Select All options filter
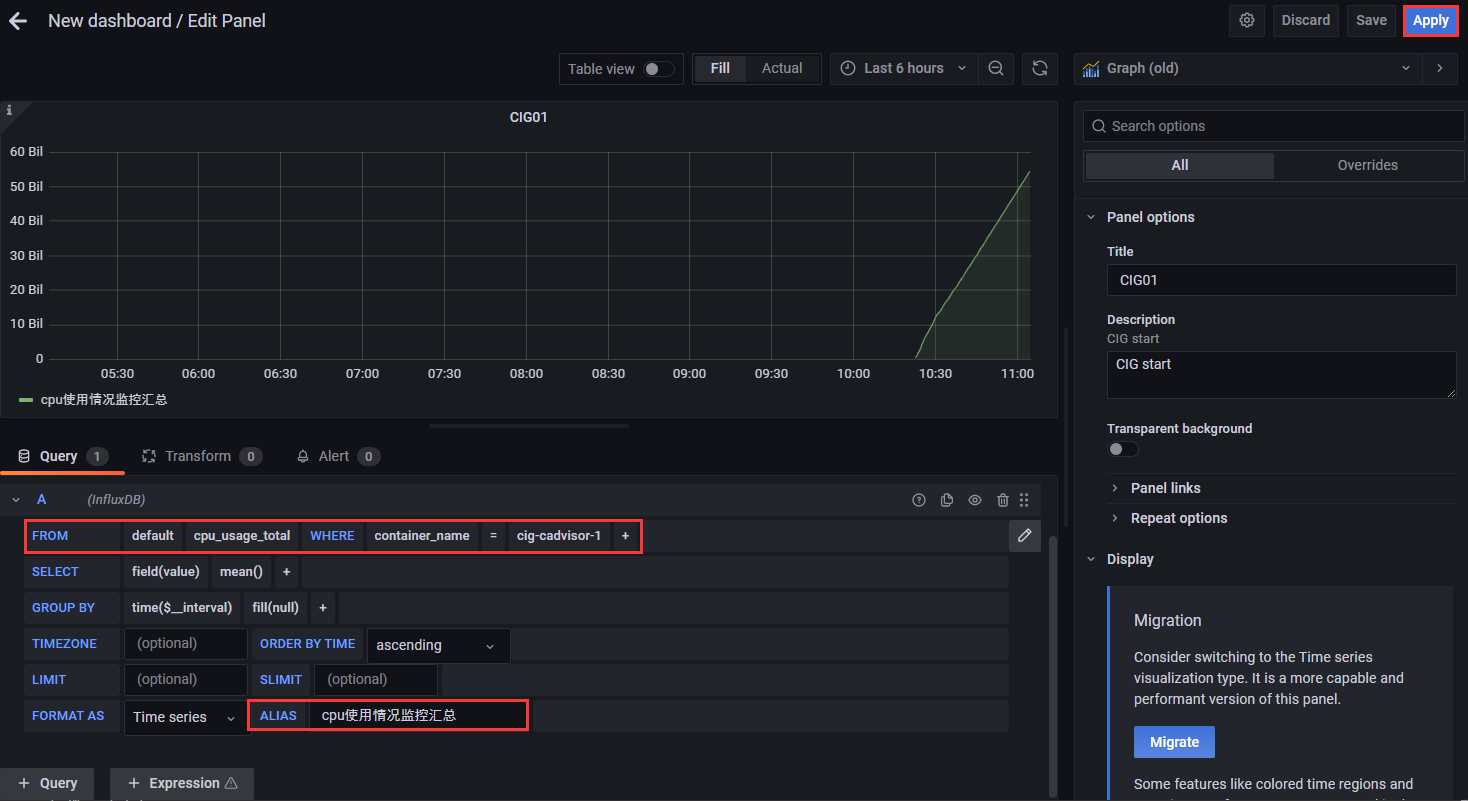 (x=1180, y=165)
